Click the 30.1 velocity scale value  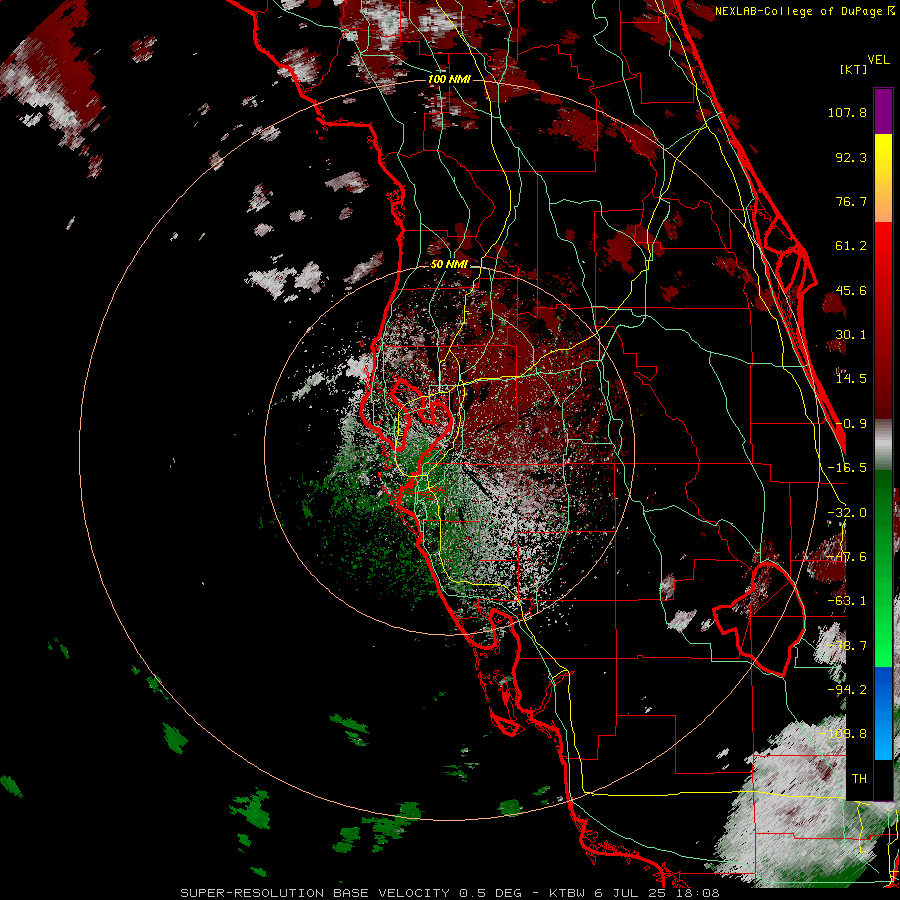(851, 335)
